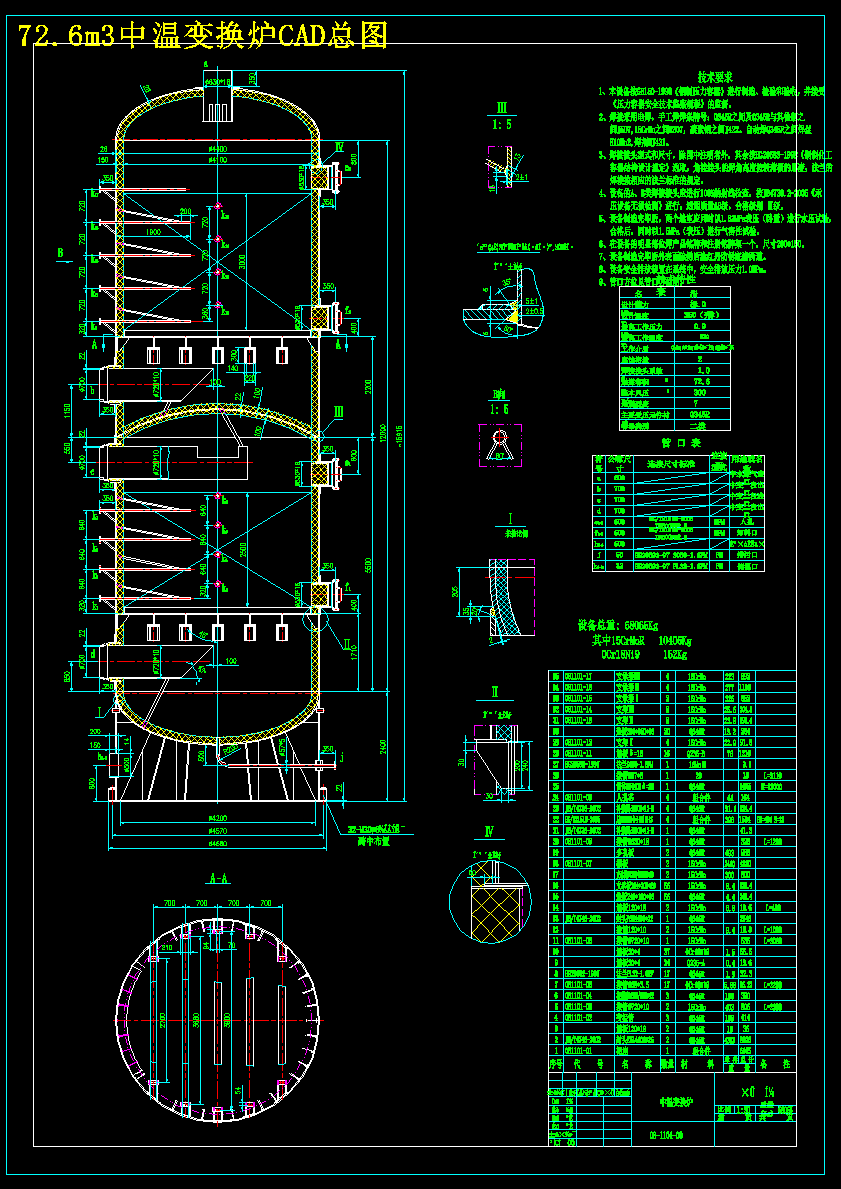Click the ø4400 diameter dimension
The image size is (841, 1189).
pyautogui.click(x=218, y=149)
